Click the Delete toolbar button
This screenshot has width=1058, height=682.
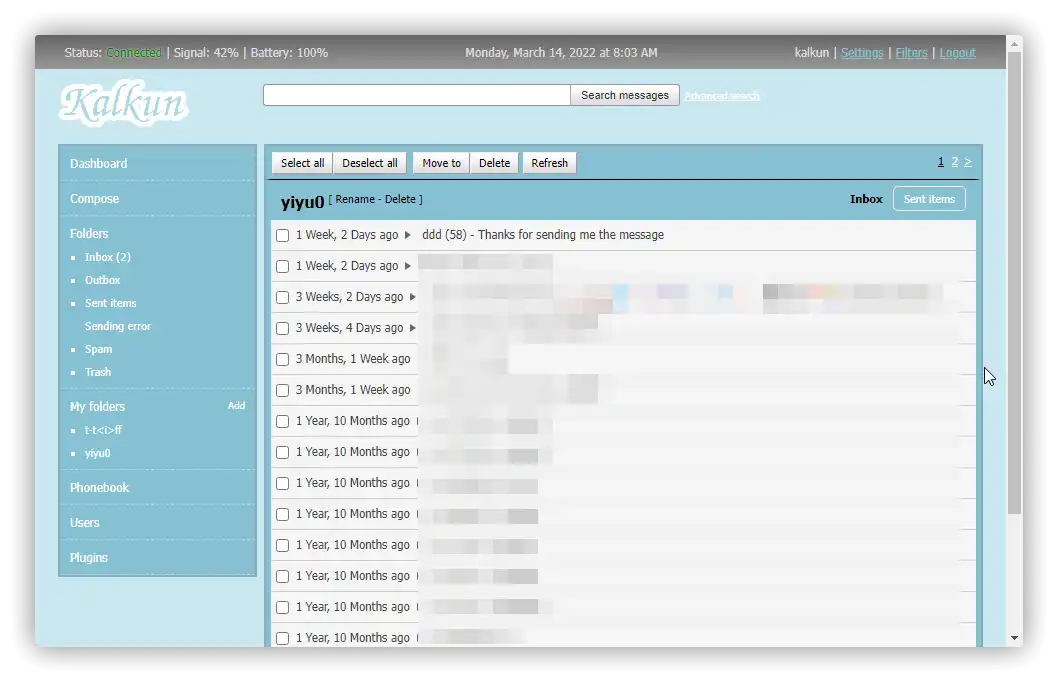495,163
